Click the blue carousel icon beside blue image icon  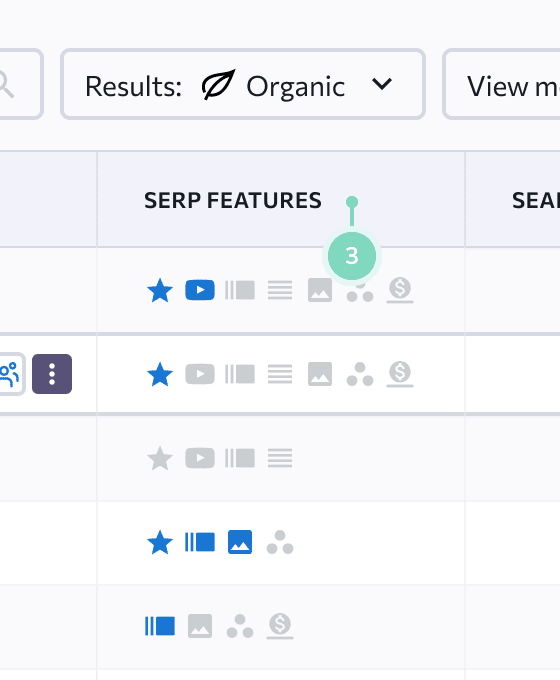(x=200, y=542)
